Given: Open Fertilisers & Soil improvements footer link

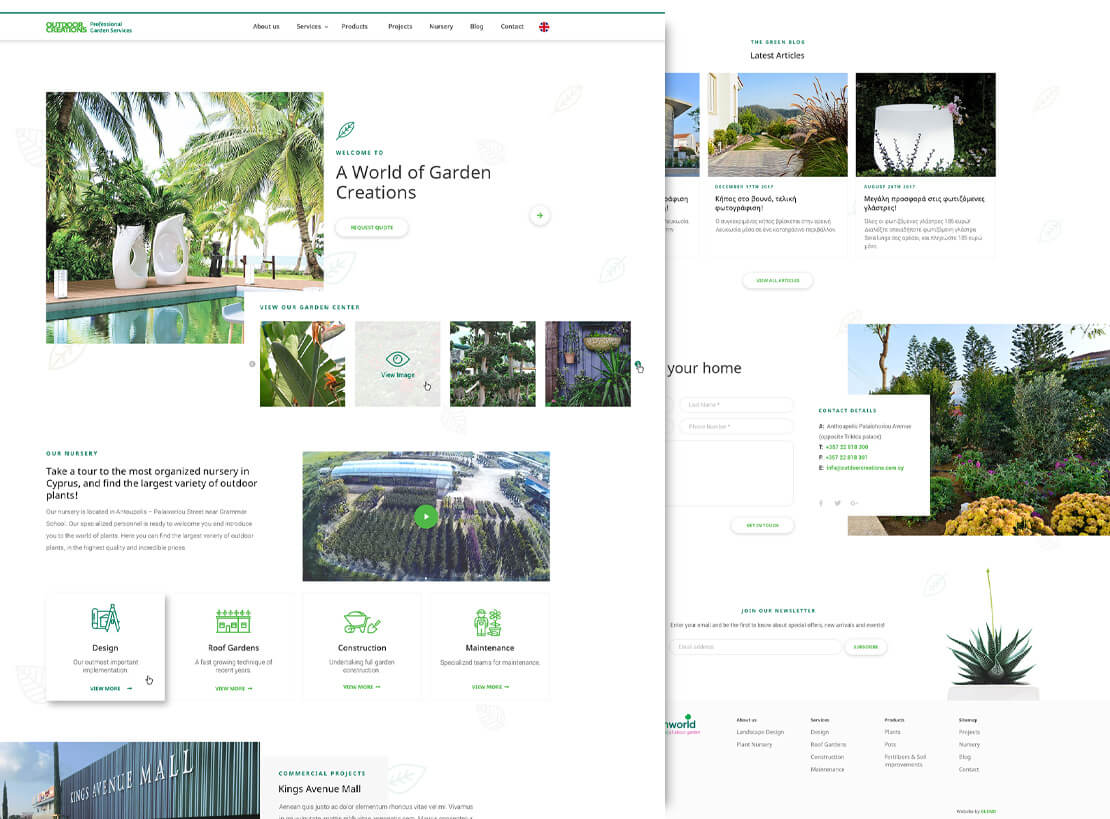Looking at the screenshot, I should tap(905, 760).
